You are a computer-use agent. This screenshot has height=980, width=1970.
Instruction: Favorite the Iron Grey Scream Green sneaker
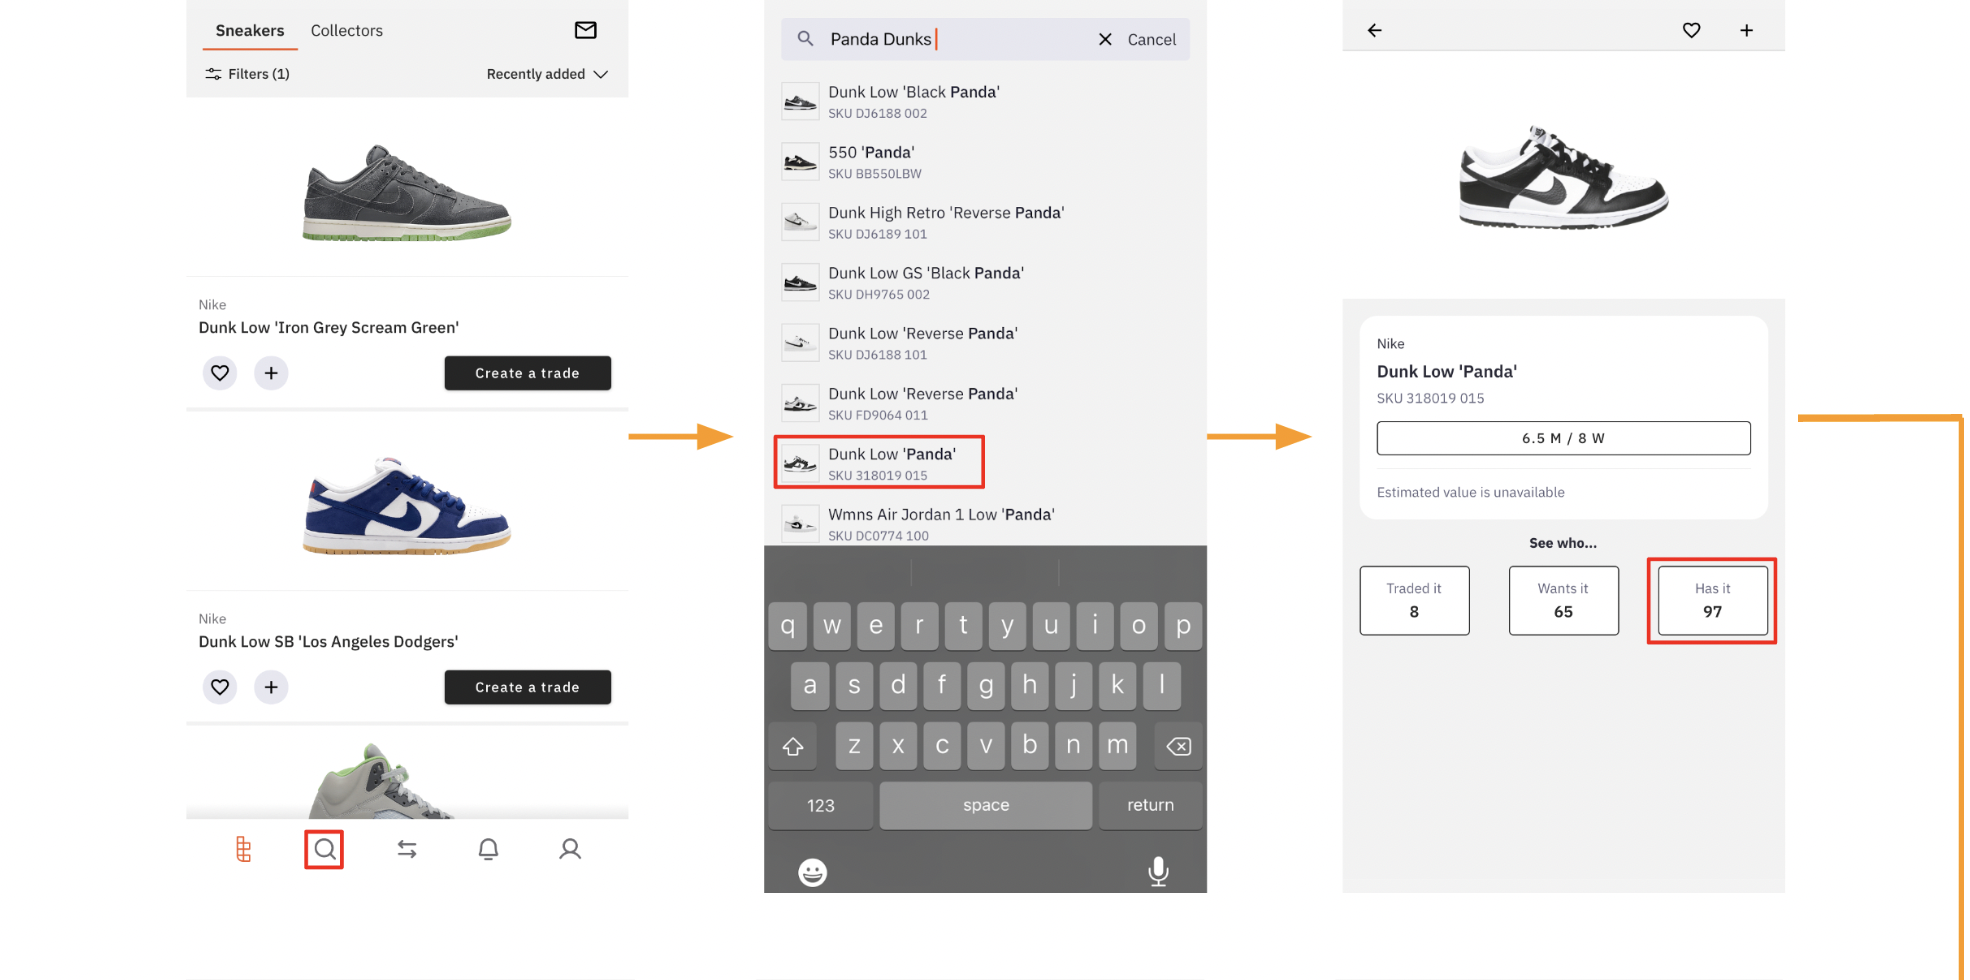[x=220, y=373]
